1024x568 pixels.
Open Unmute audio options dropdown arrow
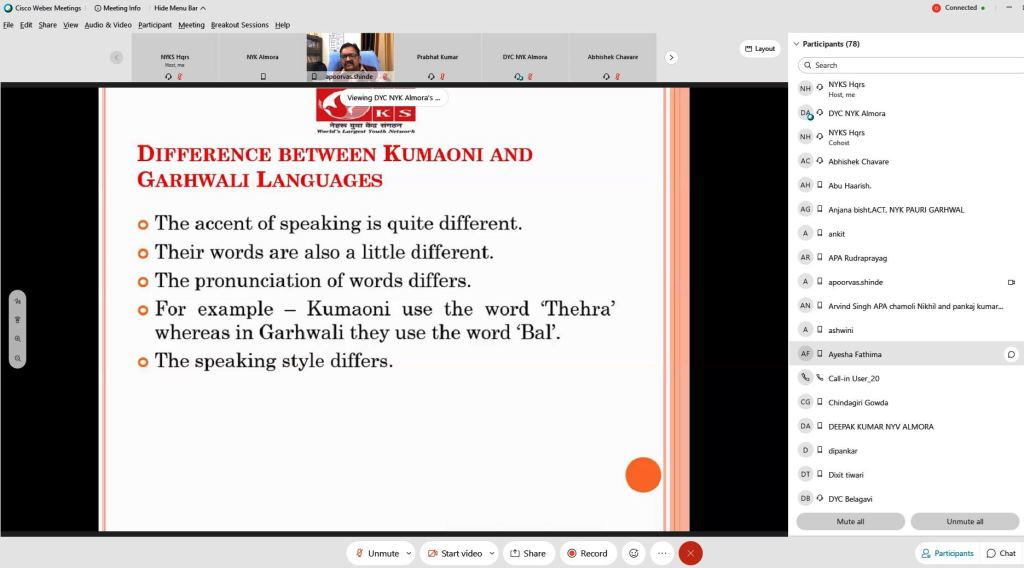tap(409, 553)
